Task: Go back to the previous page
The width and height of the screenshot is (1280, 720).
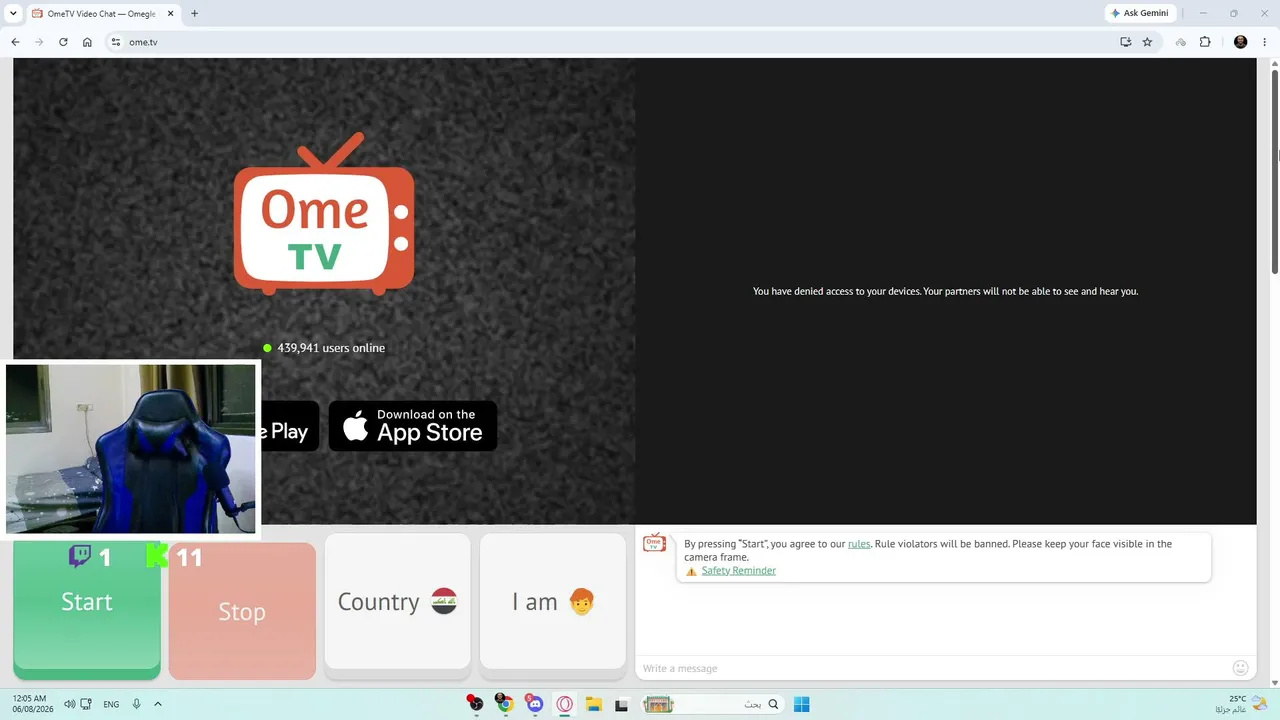Action: pos(15,42)
